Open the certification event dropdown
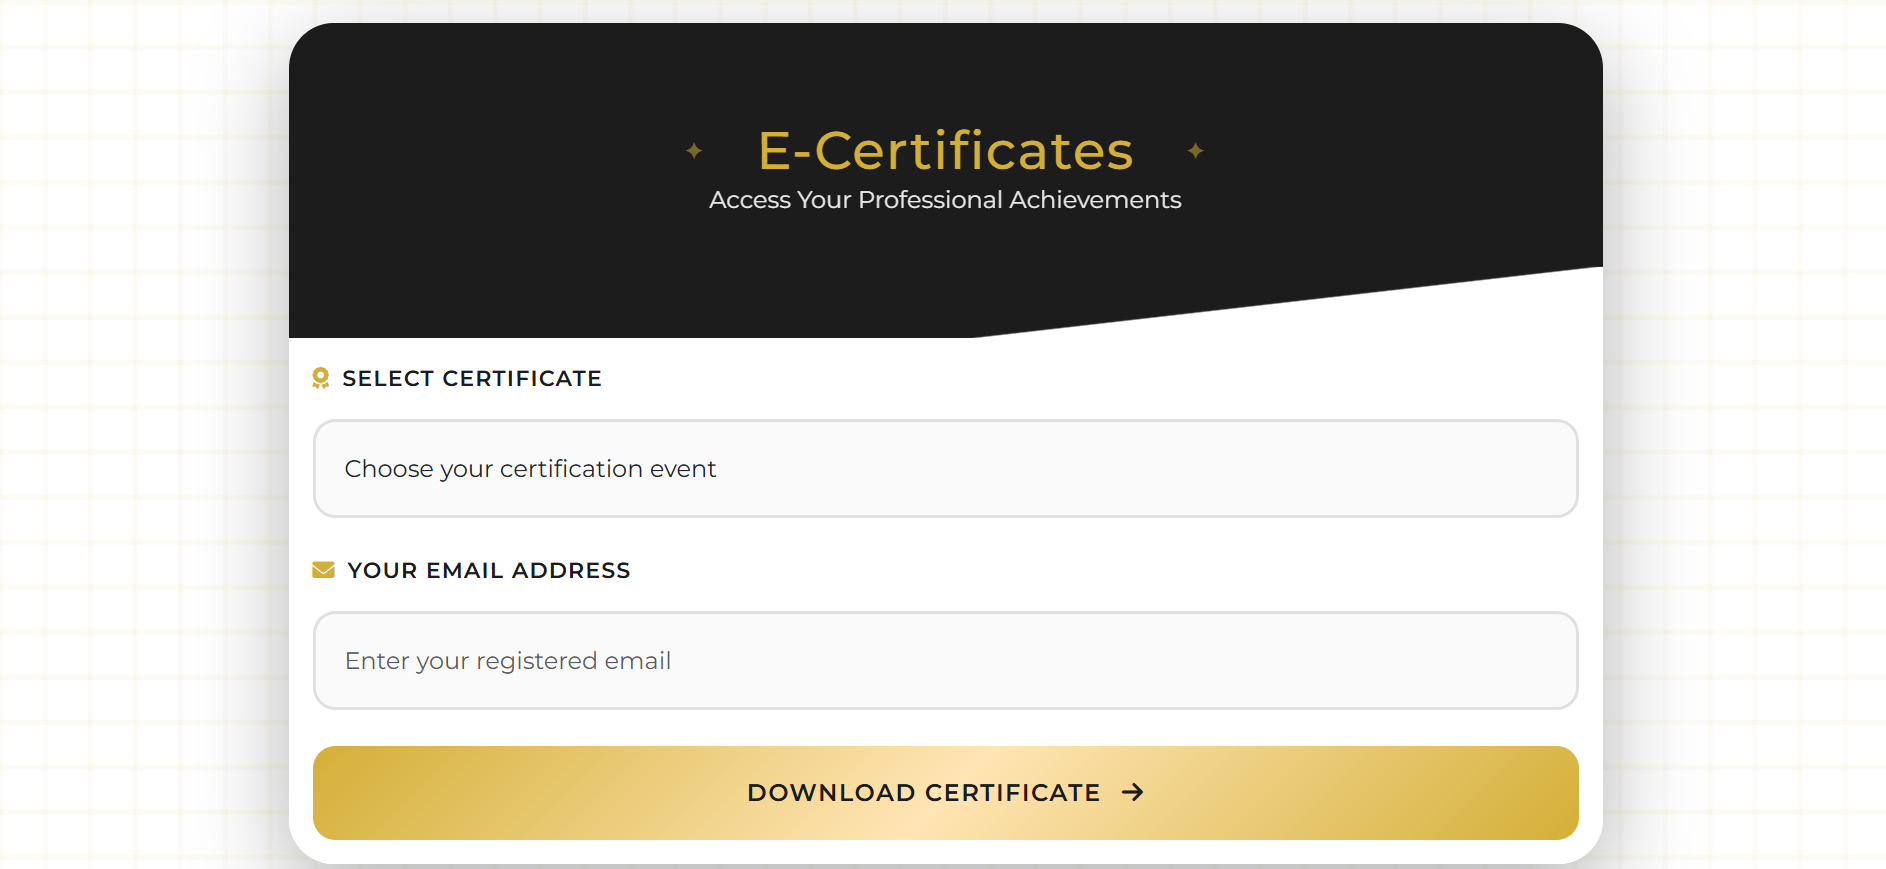1886x869 pixels. (945, 468)
